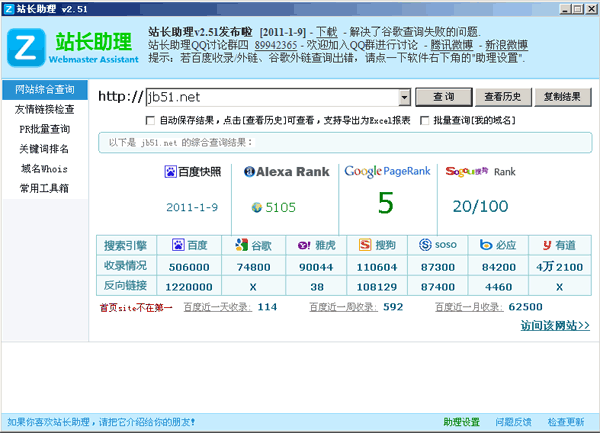Click Google icon in search engine row
This screenshot has height=433, width=600.
coord(241,245)
